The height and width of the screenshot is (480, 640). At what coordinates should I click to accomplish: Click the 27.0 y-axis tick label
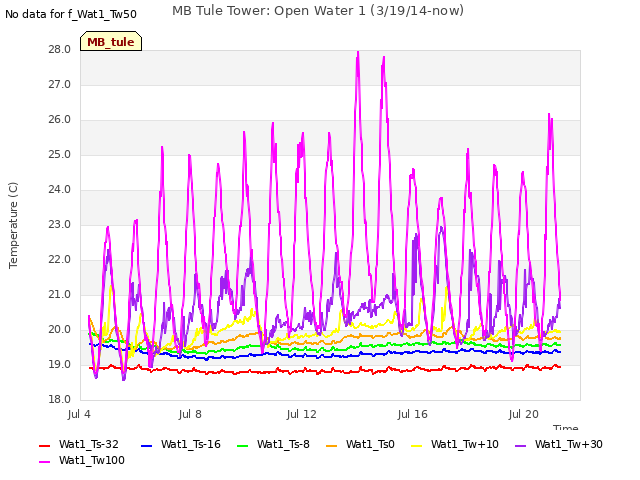[60, 85]
